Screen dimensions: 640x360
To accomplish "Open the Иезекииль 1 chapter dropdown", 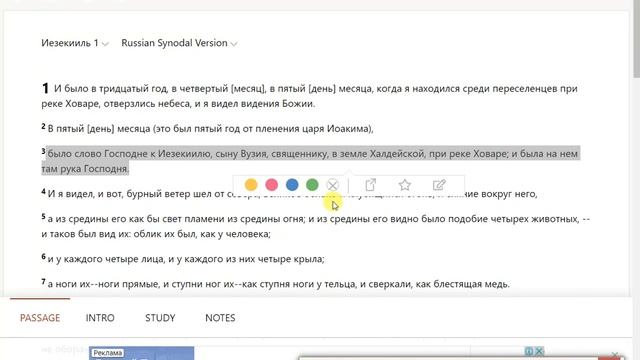I will pos(75,43).
